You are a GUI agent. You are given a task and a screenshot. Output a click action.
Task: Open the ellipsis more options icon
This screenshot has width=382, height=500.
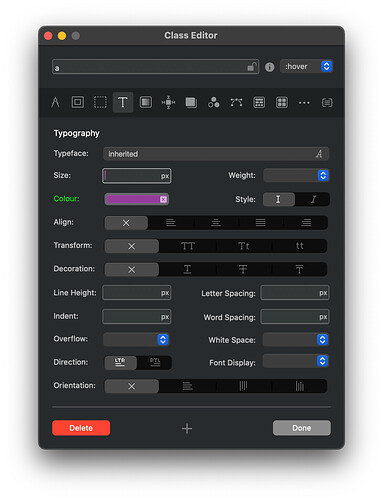pyautogui.click(x=304, y=103)
